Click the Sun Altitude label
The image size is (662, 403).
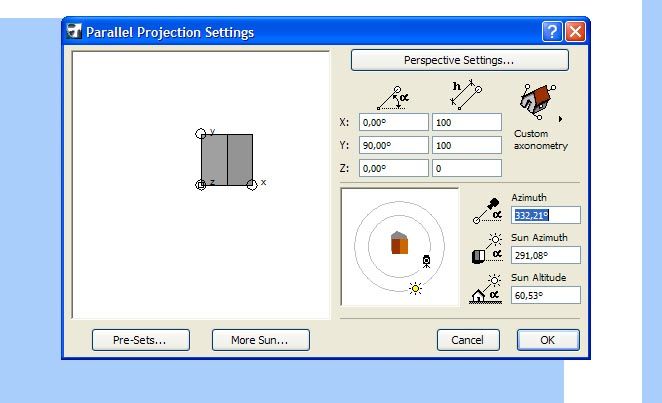(x=539, y=278)
